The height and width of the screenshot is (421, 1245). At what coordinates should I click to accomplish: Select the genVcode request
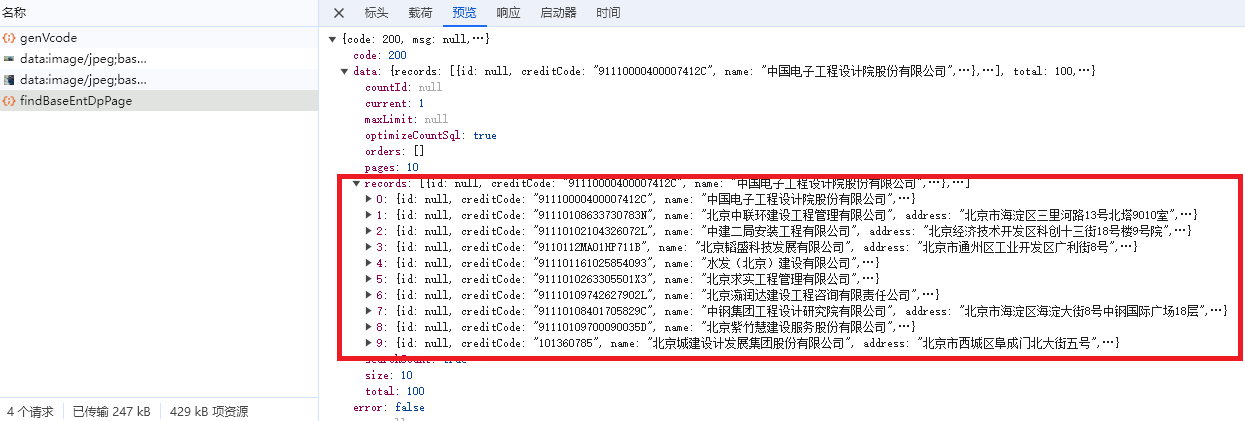(x=159, y=37)
